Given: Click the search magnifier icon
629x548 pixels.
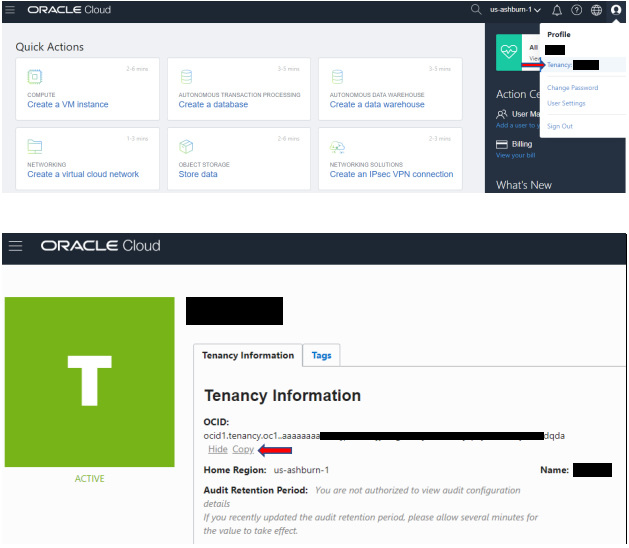Looking at the screenshot, I should click(476, 9).
